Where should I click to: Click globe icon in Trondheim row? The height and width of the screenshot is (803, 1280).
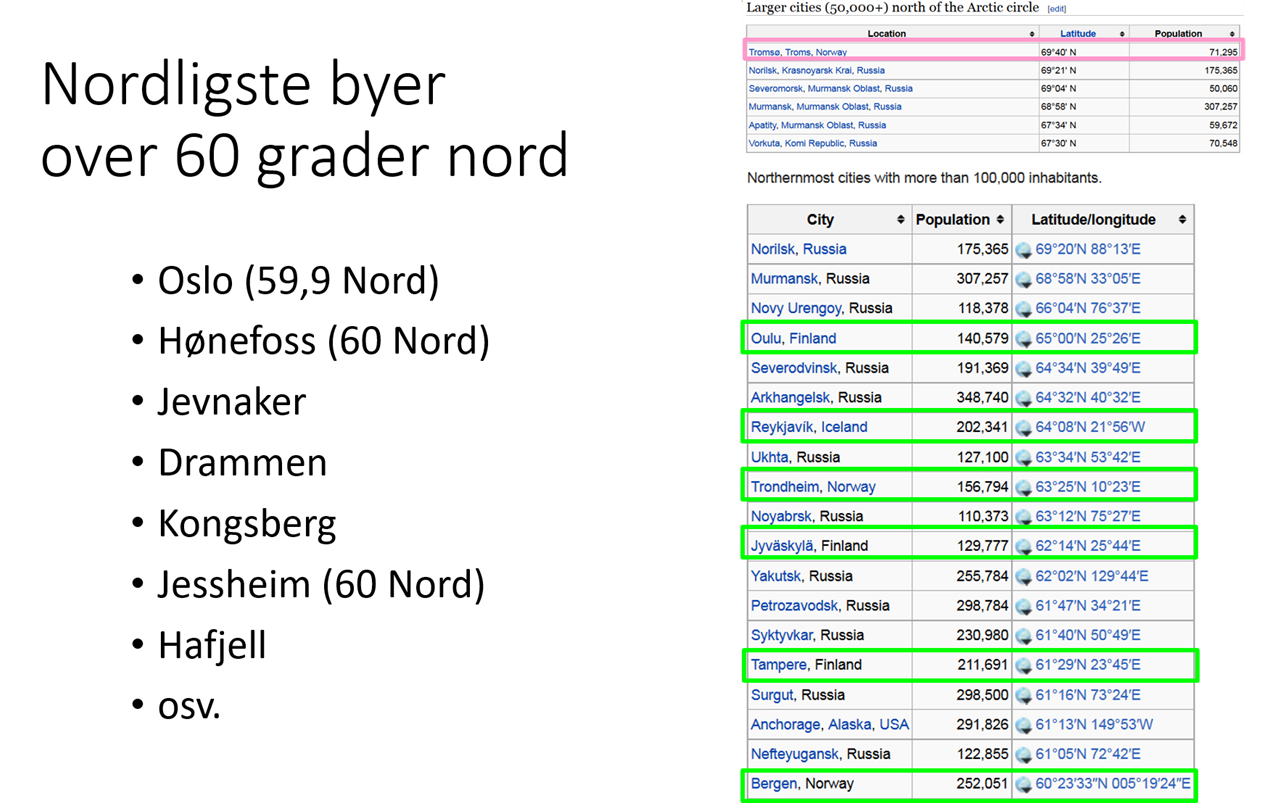tap(1024, 487)
